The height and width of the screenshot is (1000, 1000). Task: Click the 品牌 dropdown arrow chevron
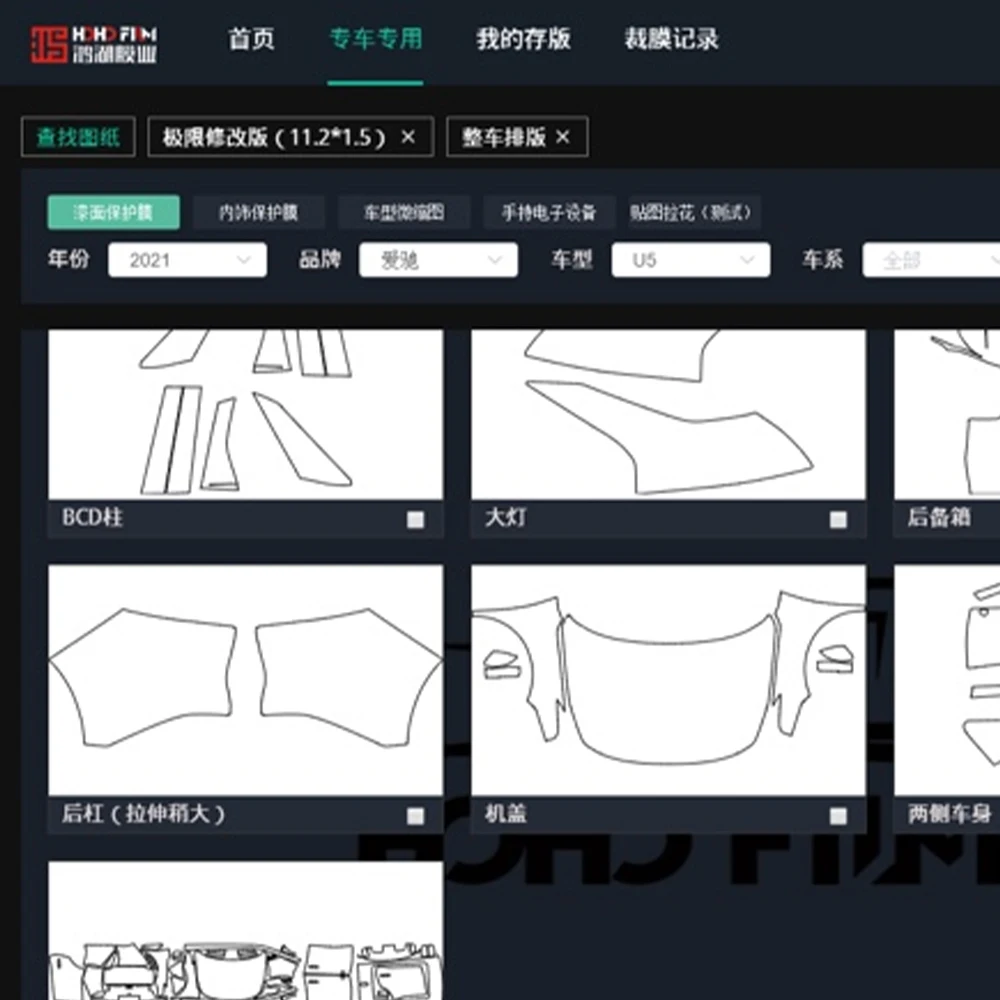pos(494,260)
